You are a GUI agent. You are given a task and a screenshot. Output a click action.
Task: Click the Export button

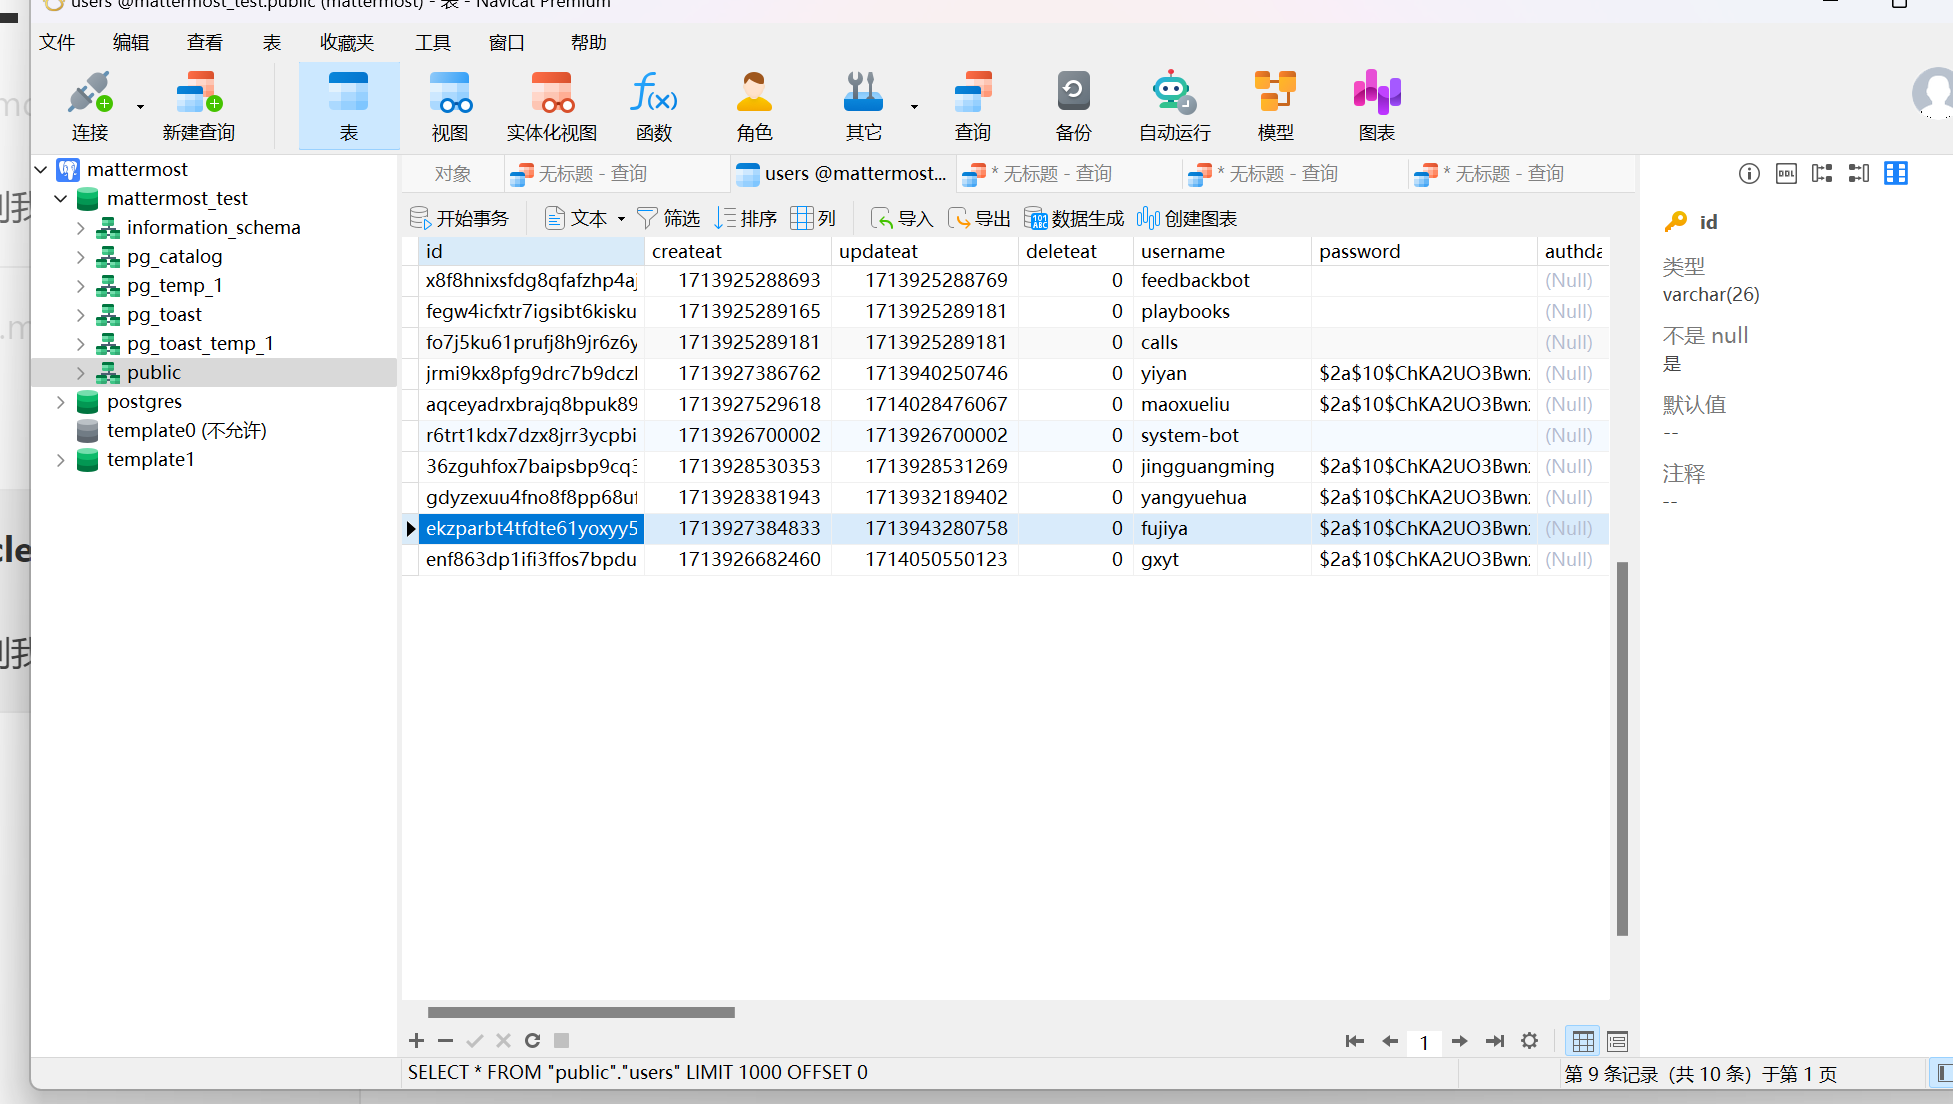point(979,219)
